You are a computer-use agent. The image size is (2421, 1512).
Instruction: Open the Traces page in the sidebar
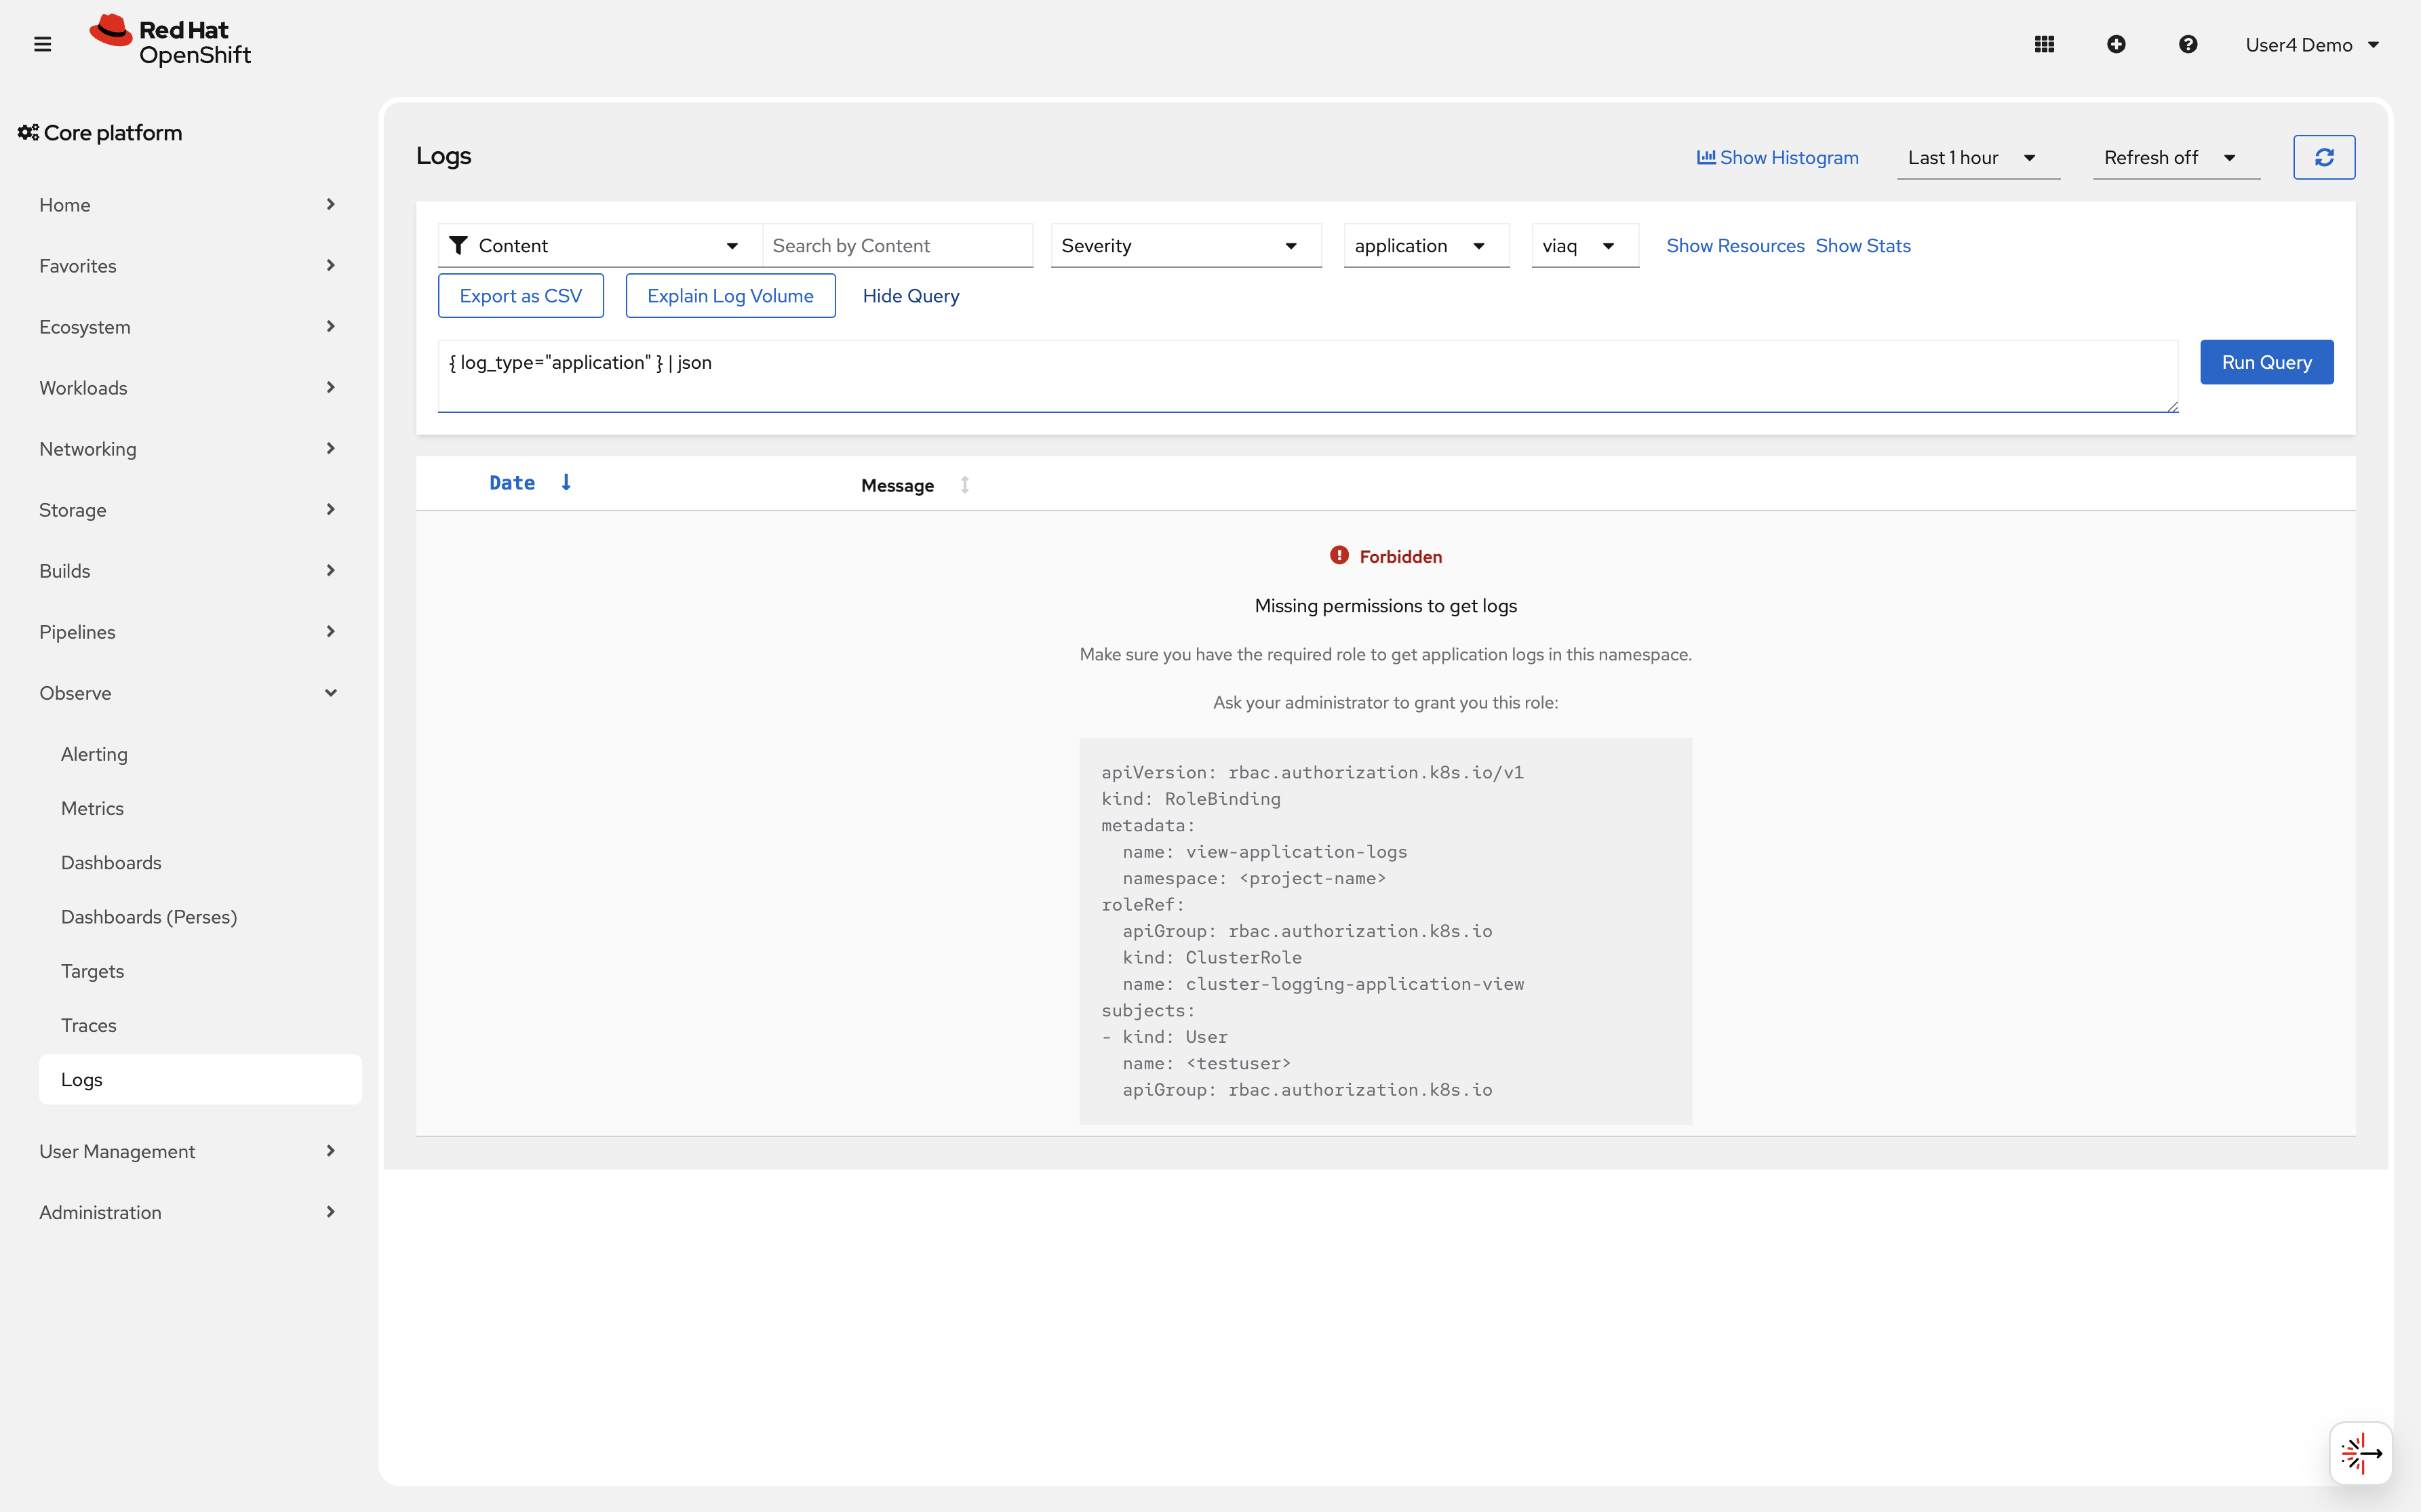[x=88, y=1024]
